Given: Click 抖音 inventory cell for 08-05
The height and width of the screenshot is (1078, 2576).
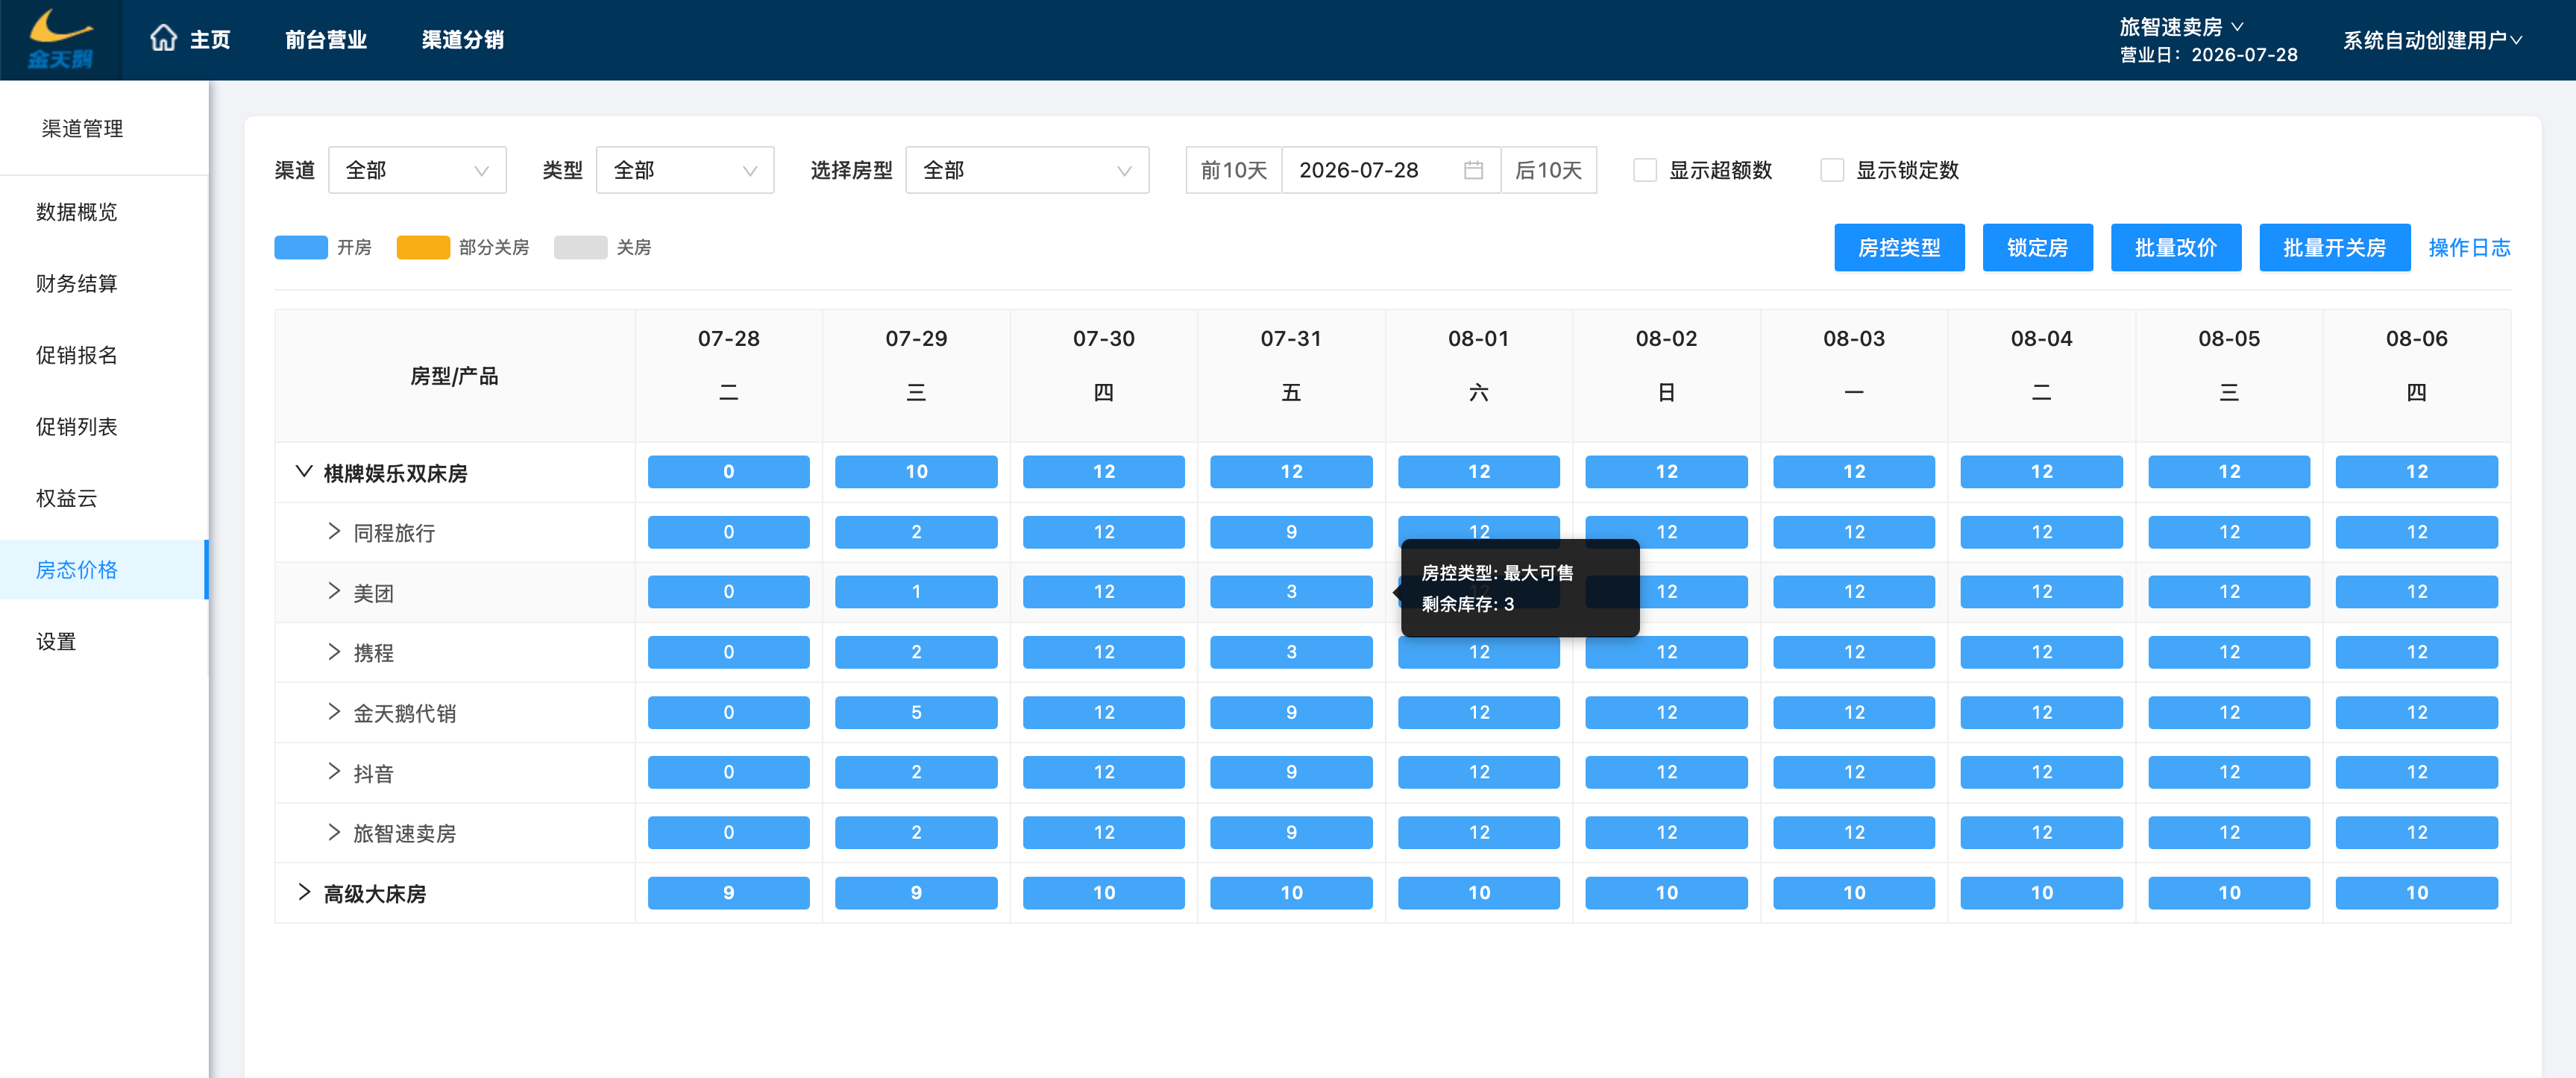Looking at the screenshot, I should (2229, 772).
